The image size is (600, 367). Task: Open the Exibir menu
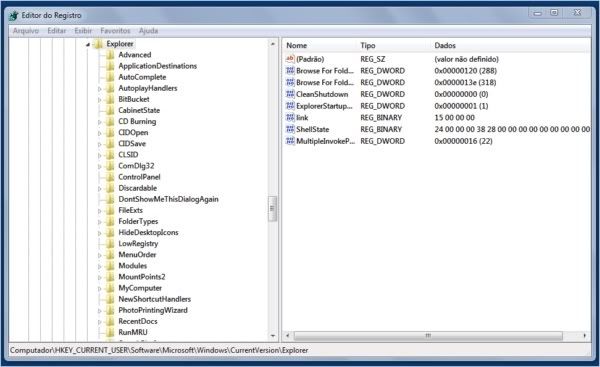point(83,31)
